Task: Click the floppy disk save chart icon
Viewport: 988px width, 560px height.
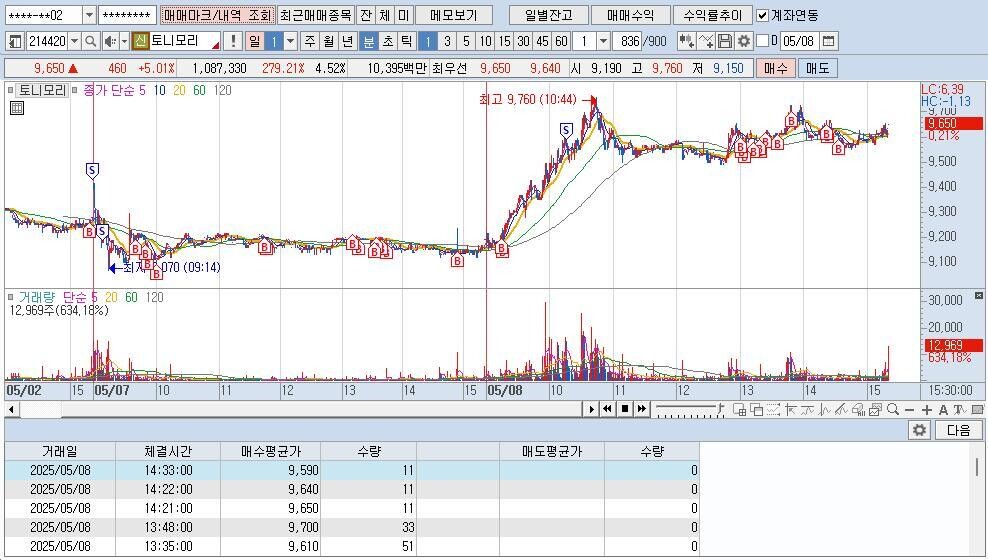Action: [725, 42]
